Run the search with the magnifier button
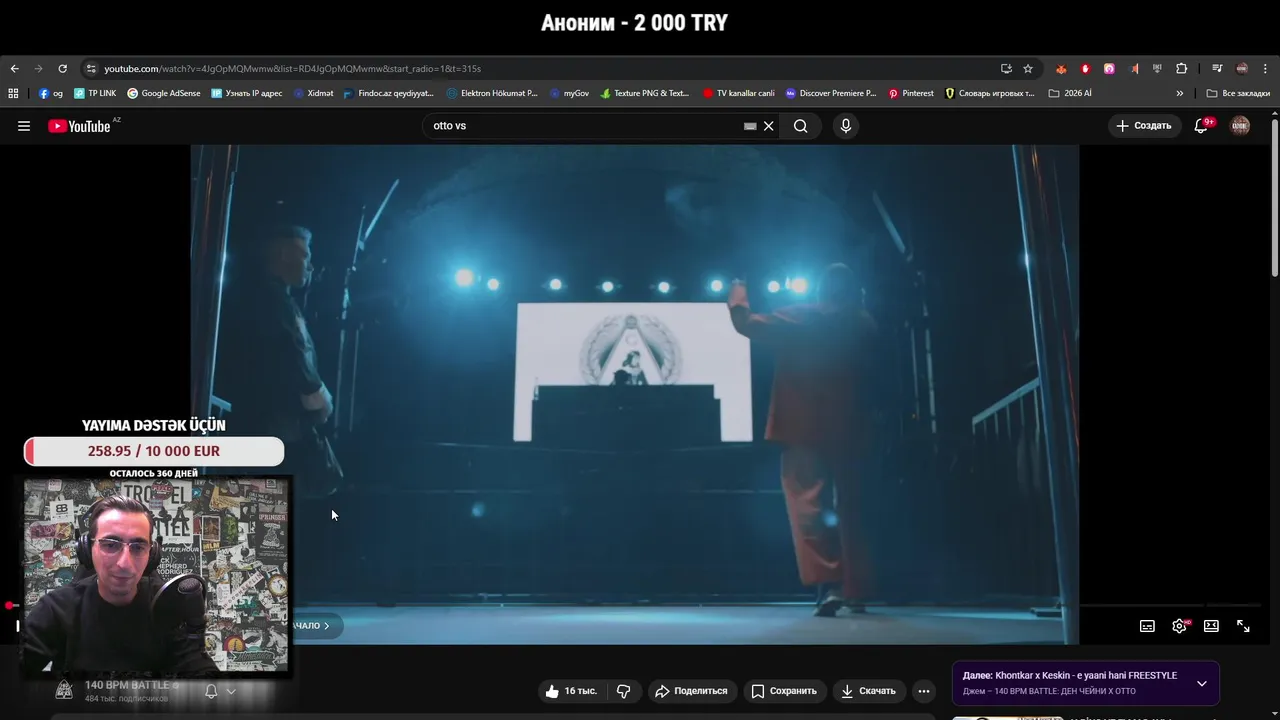The width and height of the screenshot is (1280, 720). tap(801, 126)
